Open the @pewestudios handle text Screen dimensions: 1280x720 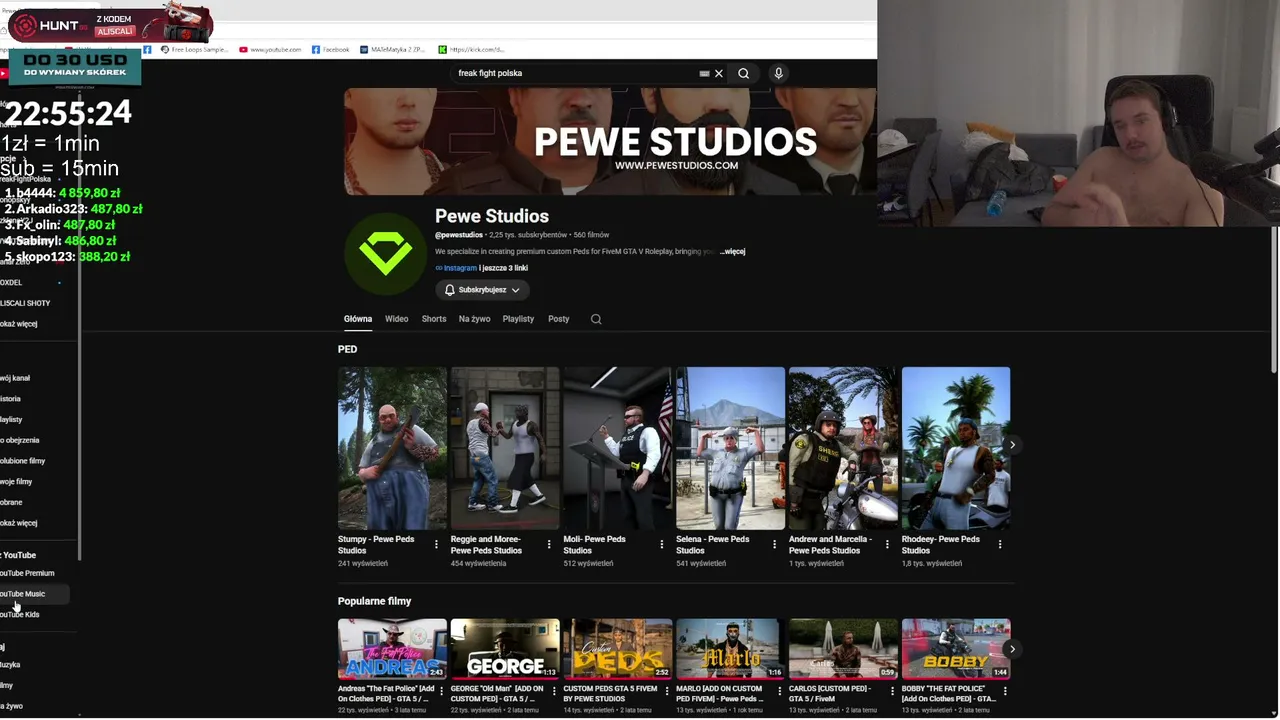(459, 235)
